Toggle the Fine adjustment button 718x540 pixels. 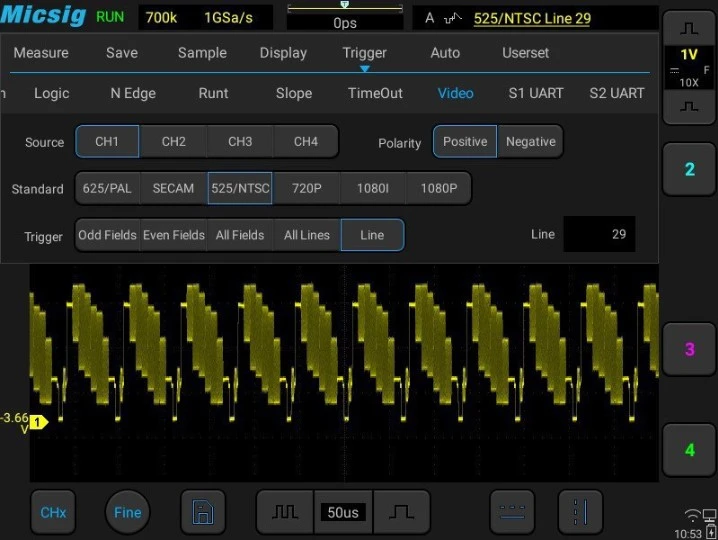[127, 512]
